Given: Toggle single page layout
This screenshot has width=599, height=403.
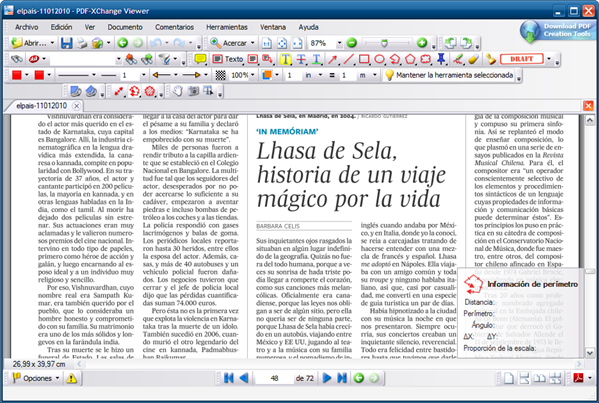Looking at the screenshot, I should click(508, 378).
